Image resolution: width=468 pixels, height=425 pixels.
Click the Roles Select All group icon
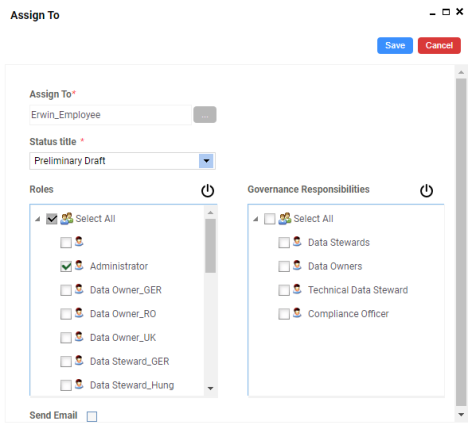67,218
